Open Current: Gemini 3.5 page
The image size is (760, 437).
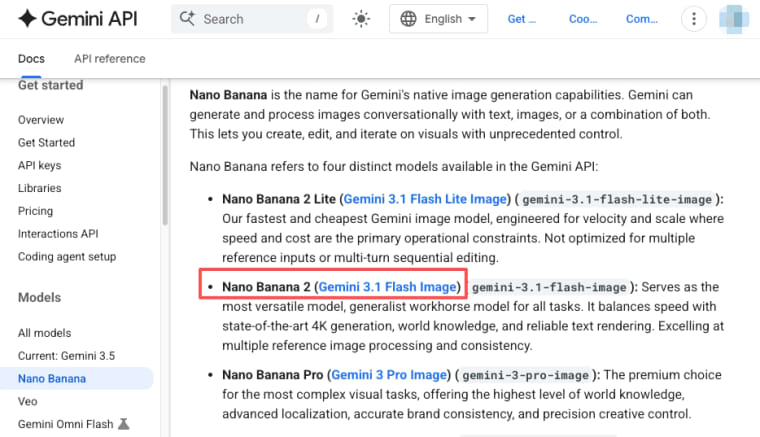(x=66, y=356)
